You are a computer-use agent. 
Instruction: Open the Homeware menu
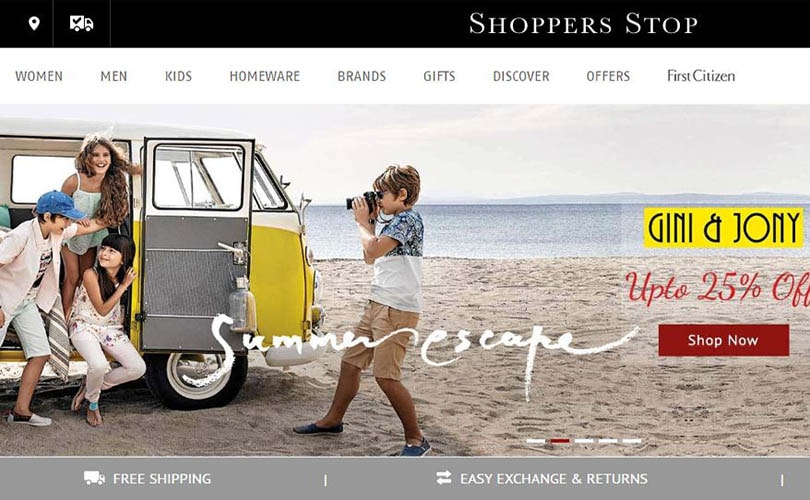pyautogui.click(x=264, y=76)
